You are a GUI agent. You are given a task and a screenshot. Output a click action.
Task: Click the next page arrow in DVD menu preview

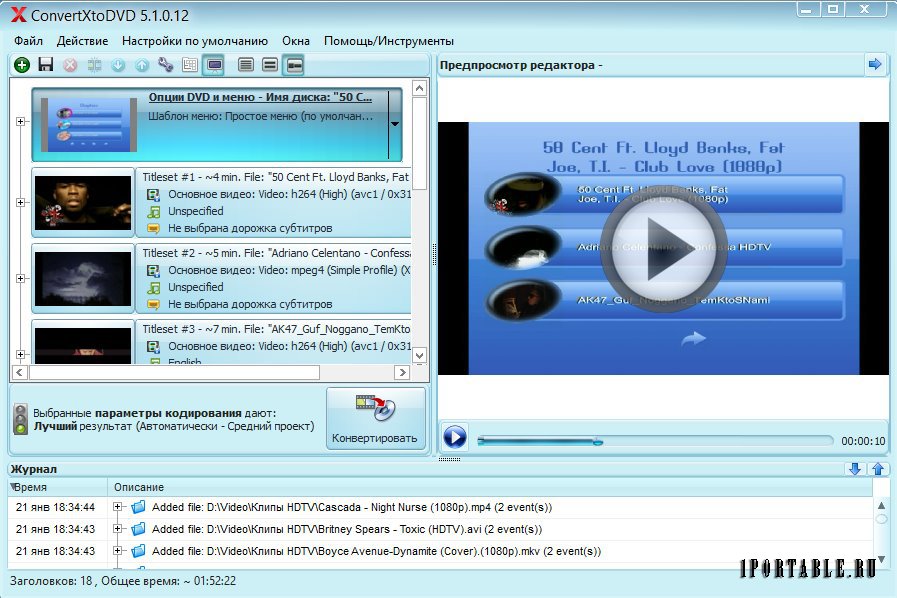[693, 339]
